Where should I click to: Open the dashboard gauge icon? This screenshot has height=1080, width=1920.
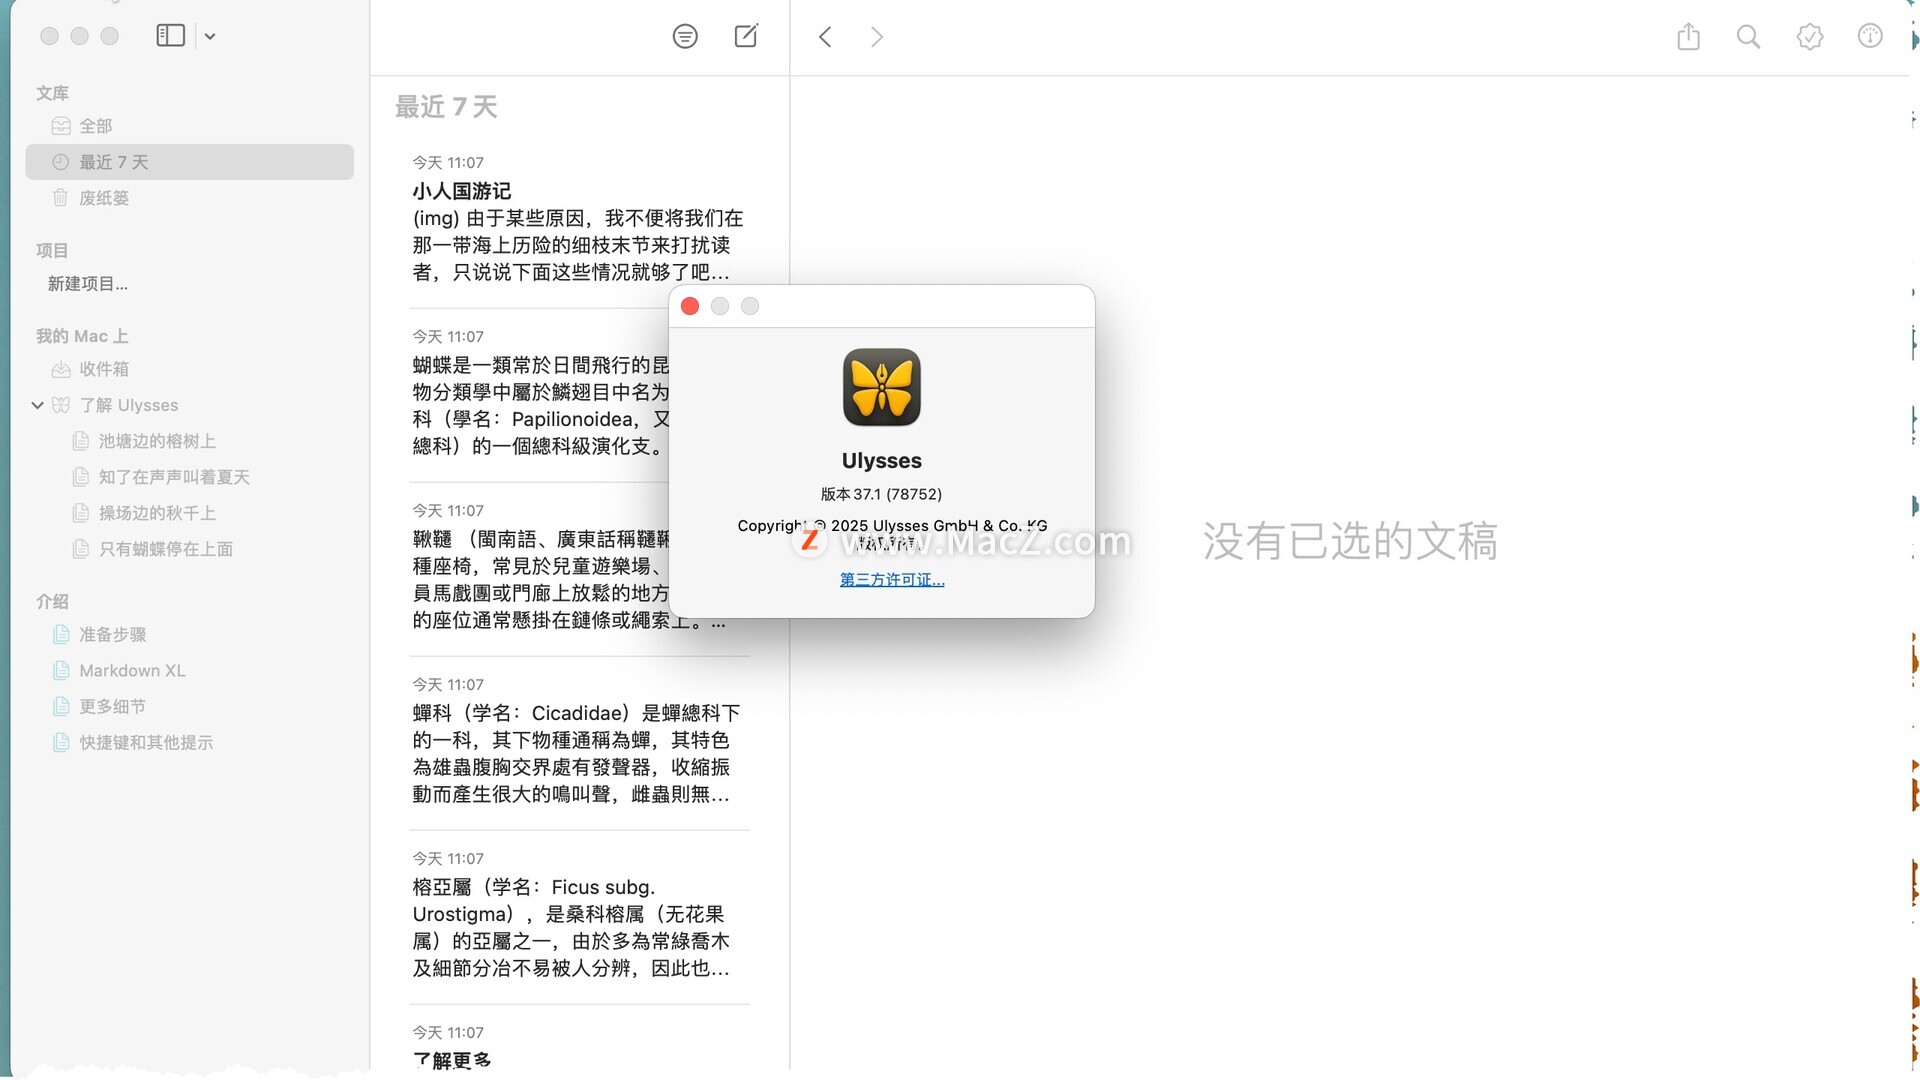point(1870,36)
